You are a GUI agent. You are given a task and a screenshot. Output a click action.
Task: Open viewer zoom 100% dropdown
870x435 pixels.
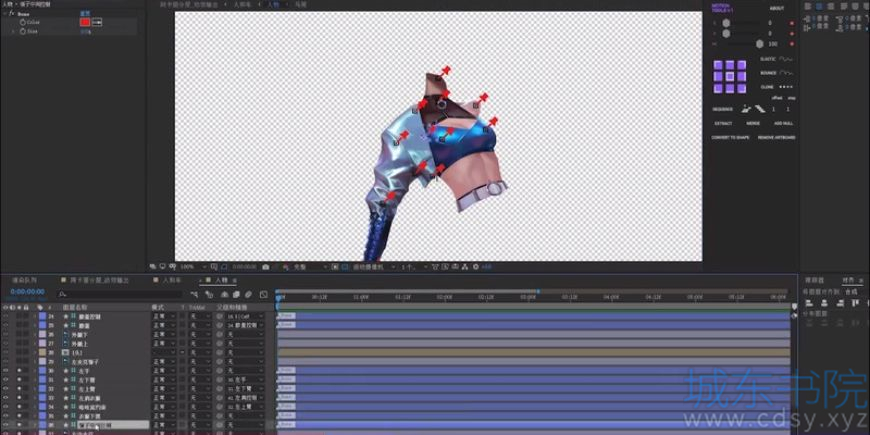193,267
